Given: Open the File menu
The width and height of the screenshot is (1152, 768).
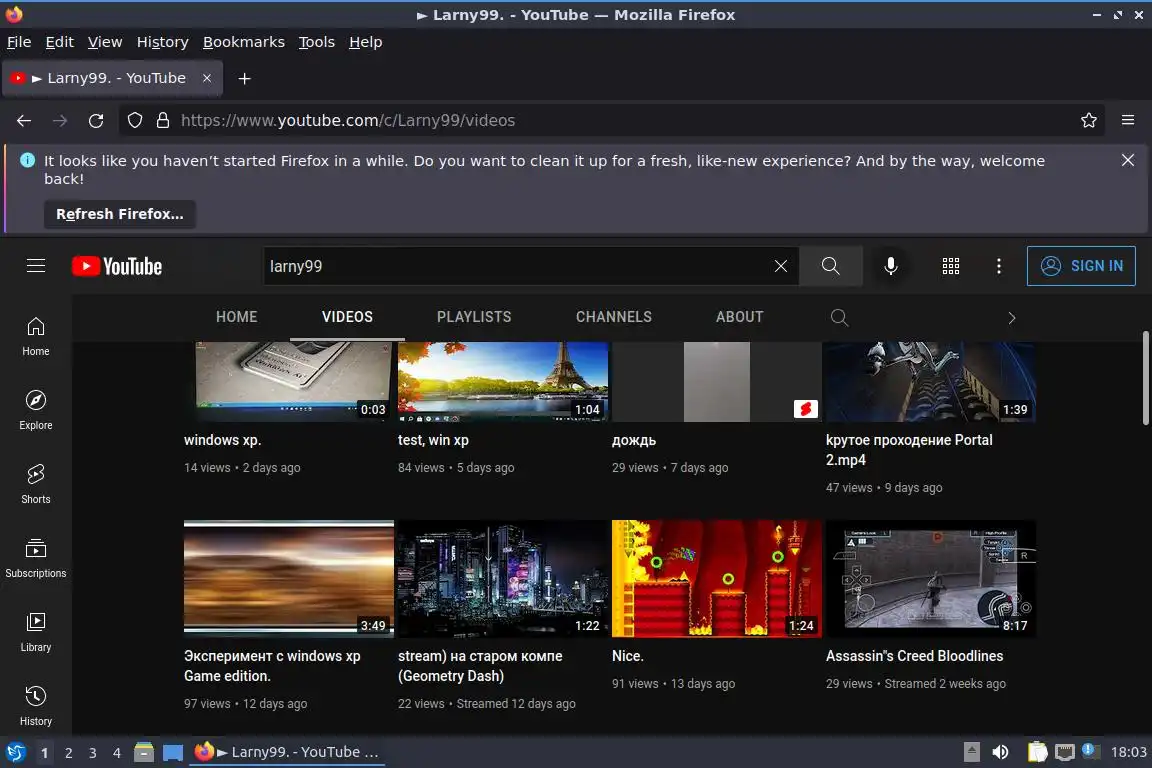Looking at the screenshot, I should click(19, 42).
